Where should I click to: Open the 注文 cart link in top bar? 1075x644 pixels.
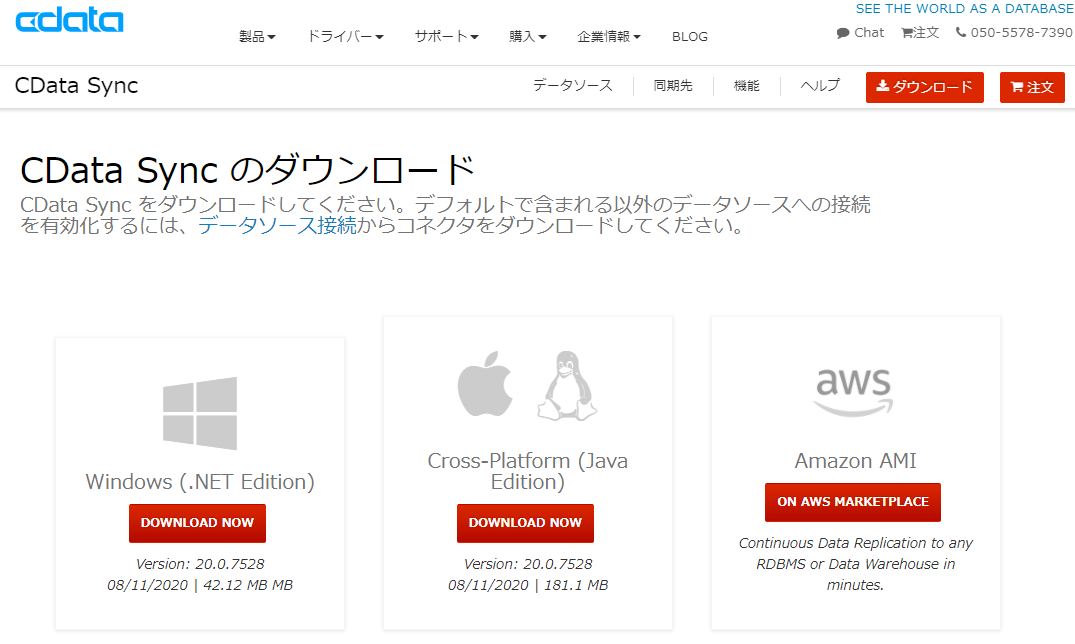tap(920, 32)
